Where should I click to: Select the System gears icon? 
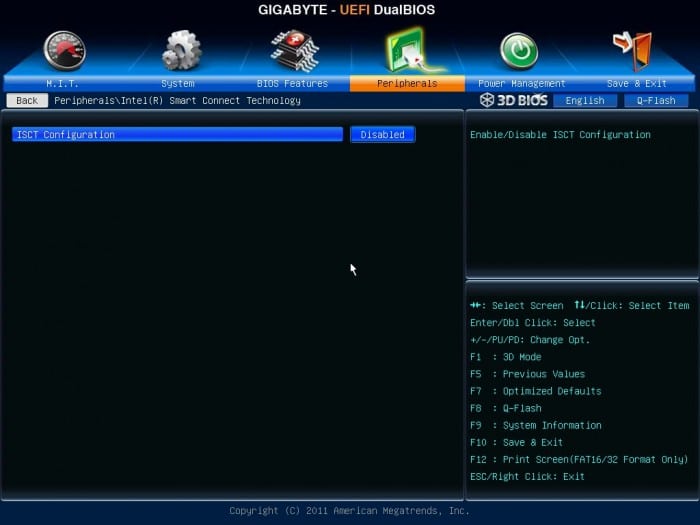pos(181,50)
